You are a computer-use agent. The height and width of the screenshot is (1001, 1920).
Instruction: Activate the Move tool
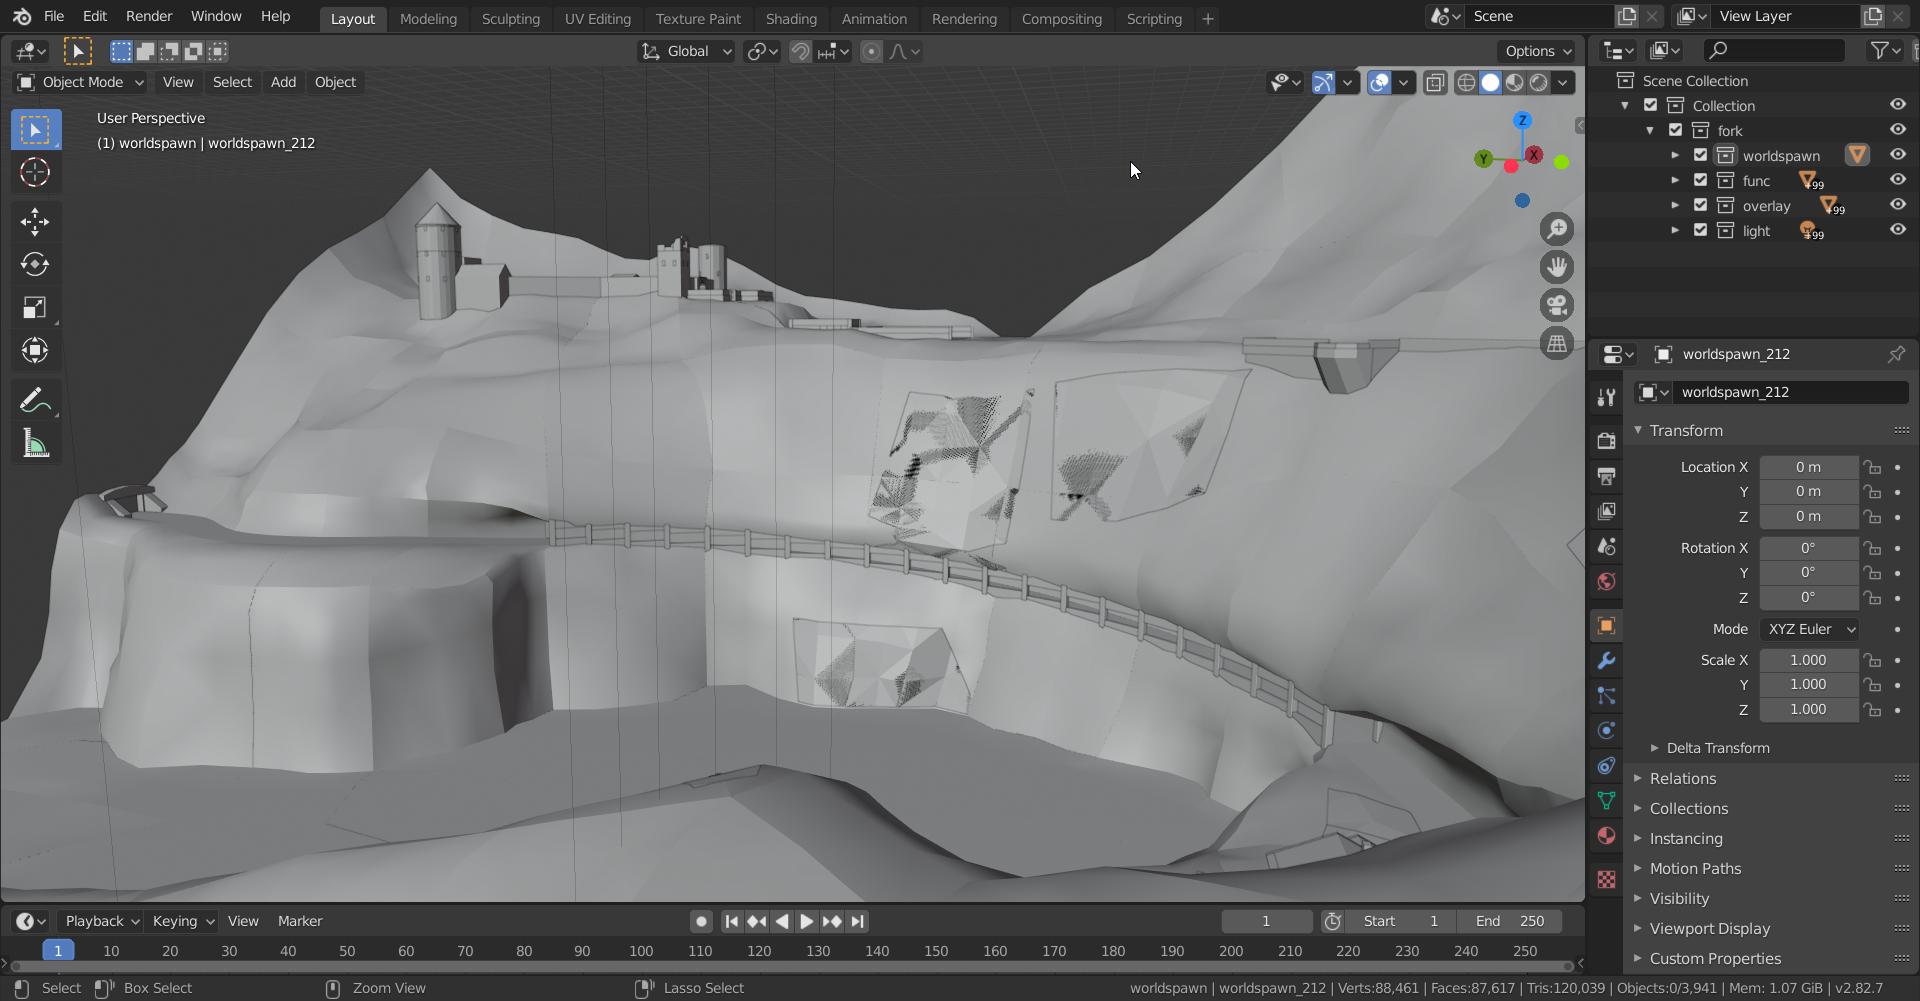[35, 221]
